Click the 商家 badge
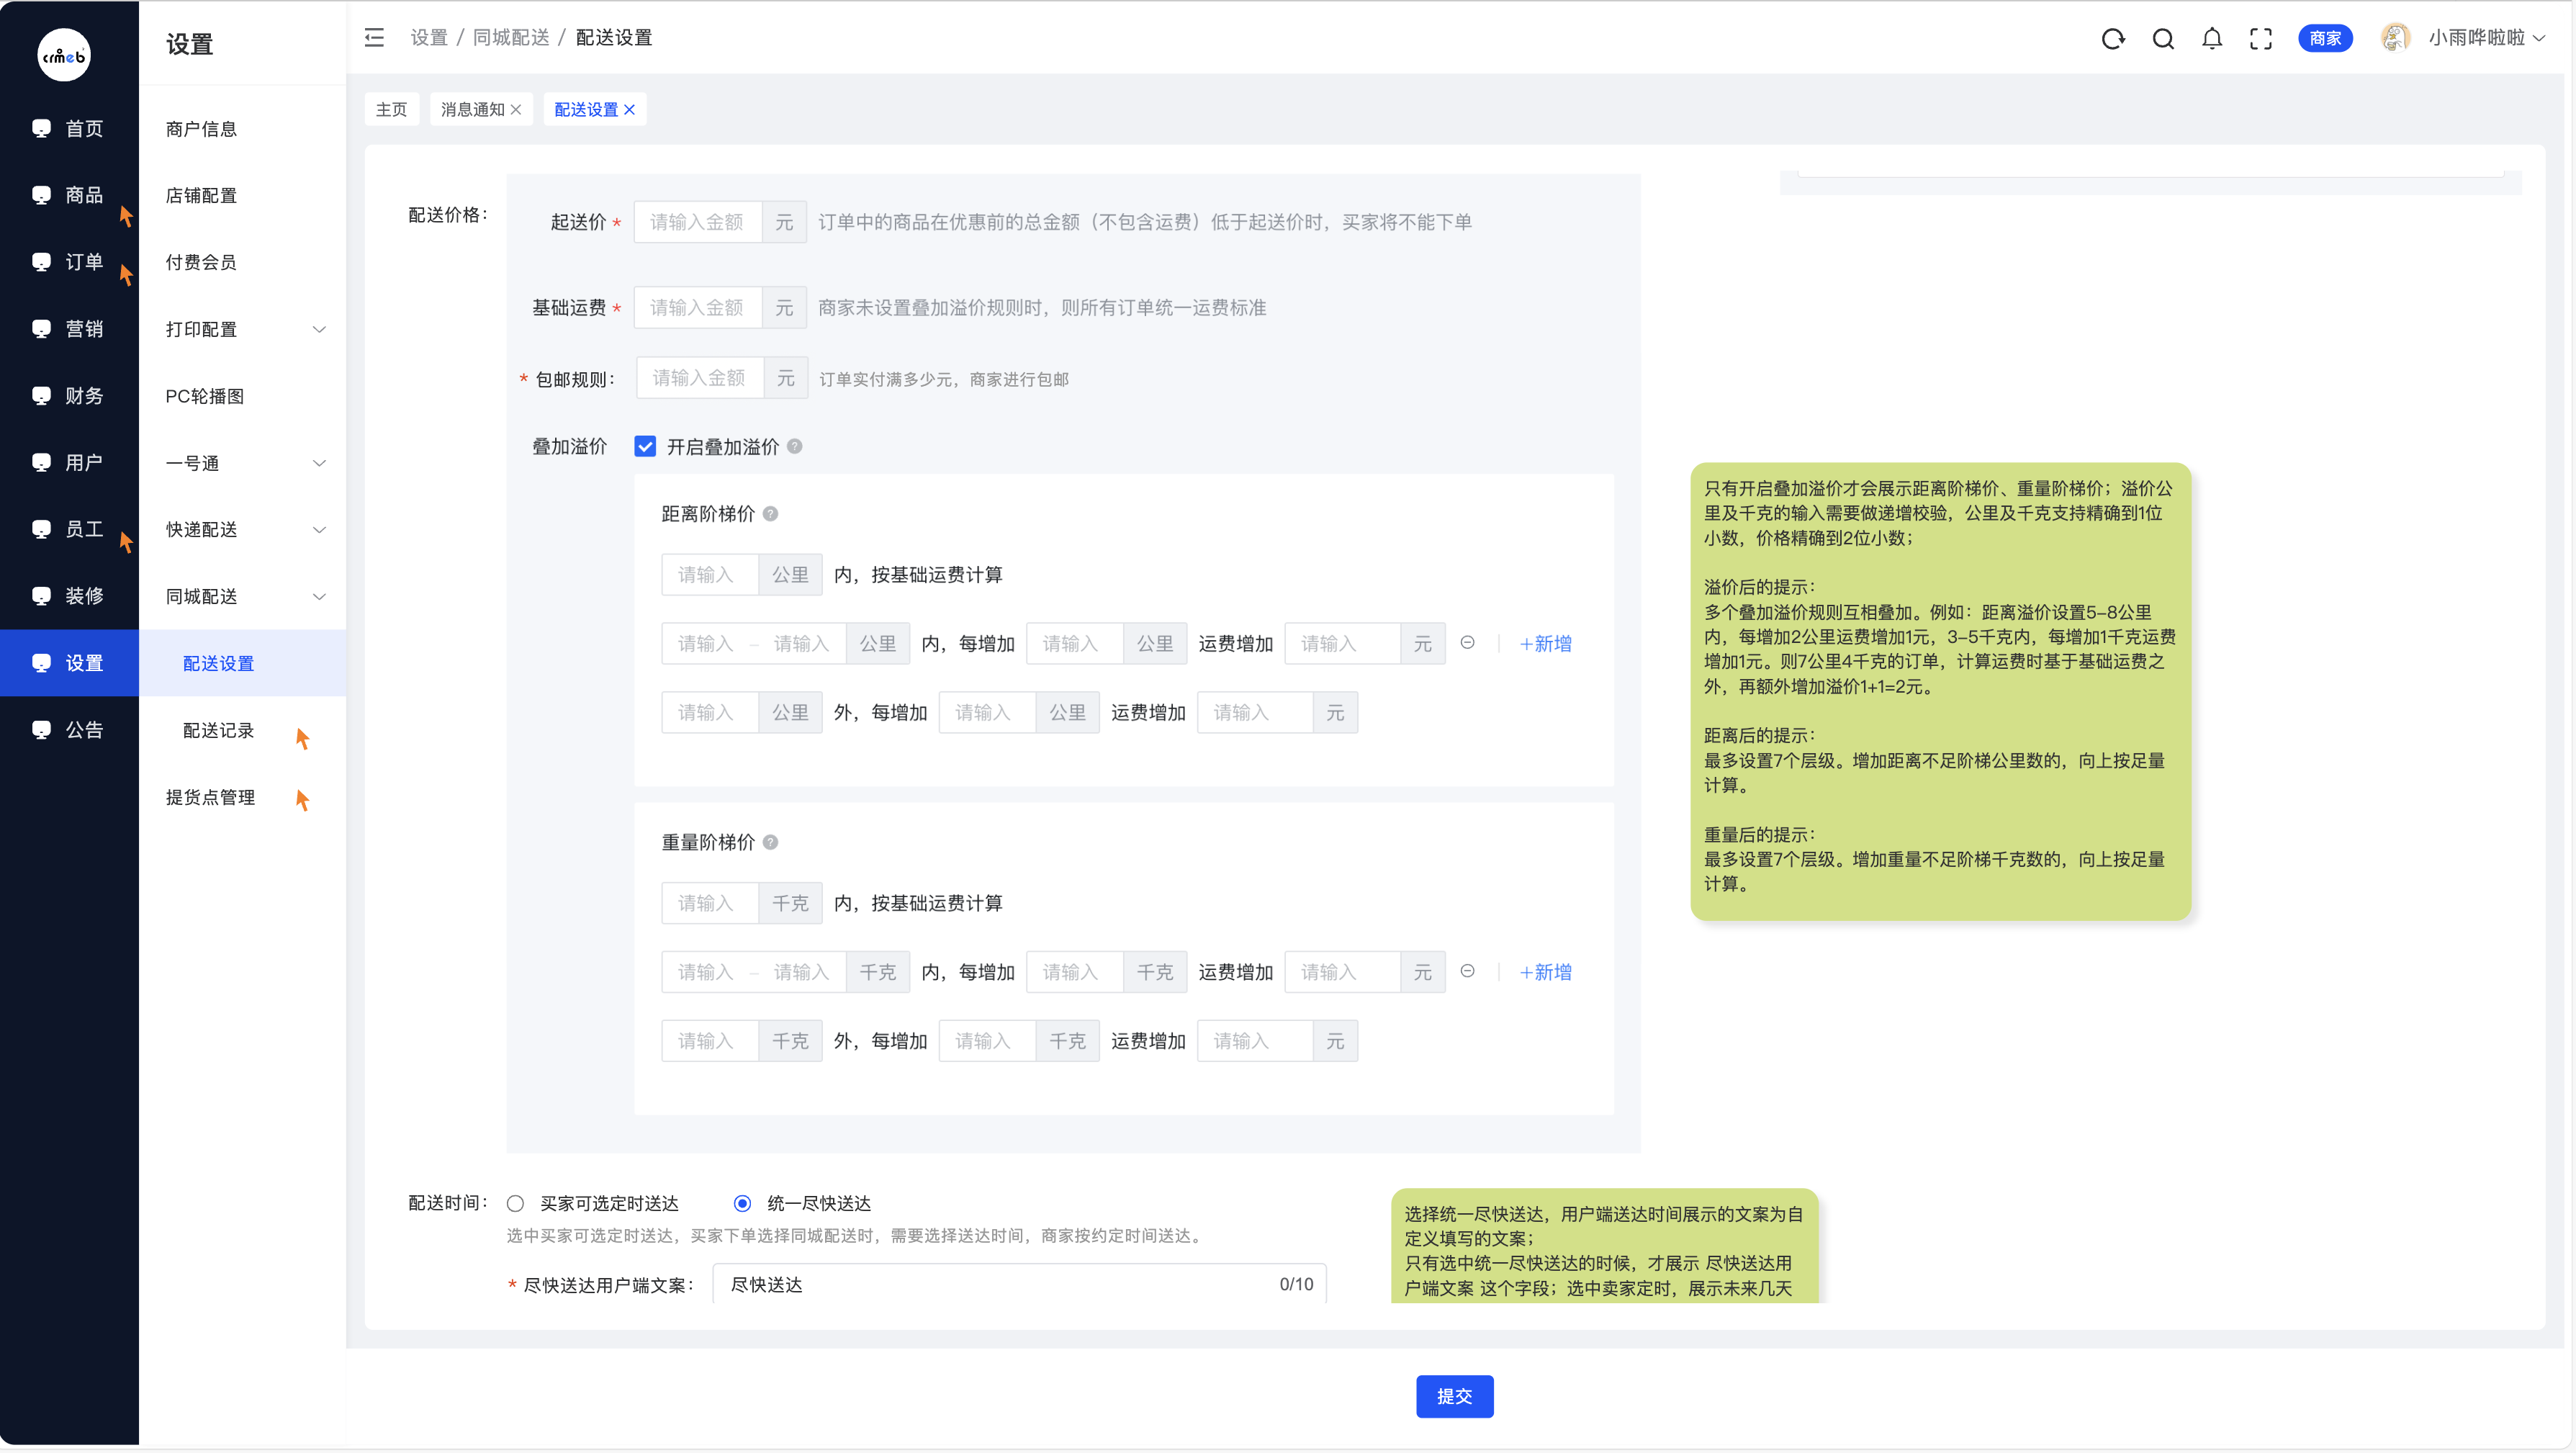 [x=2325, y=38]
